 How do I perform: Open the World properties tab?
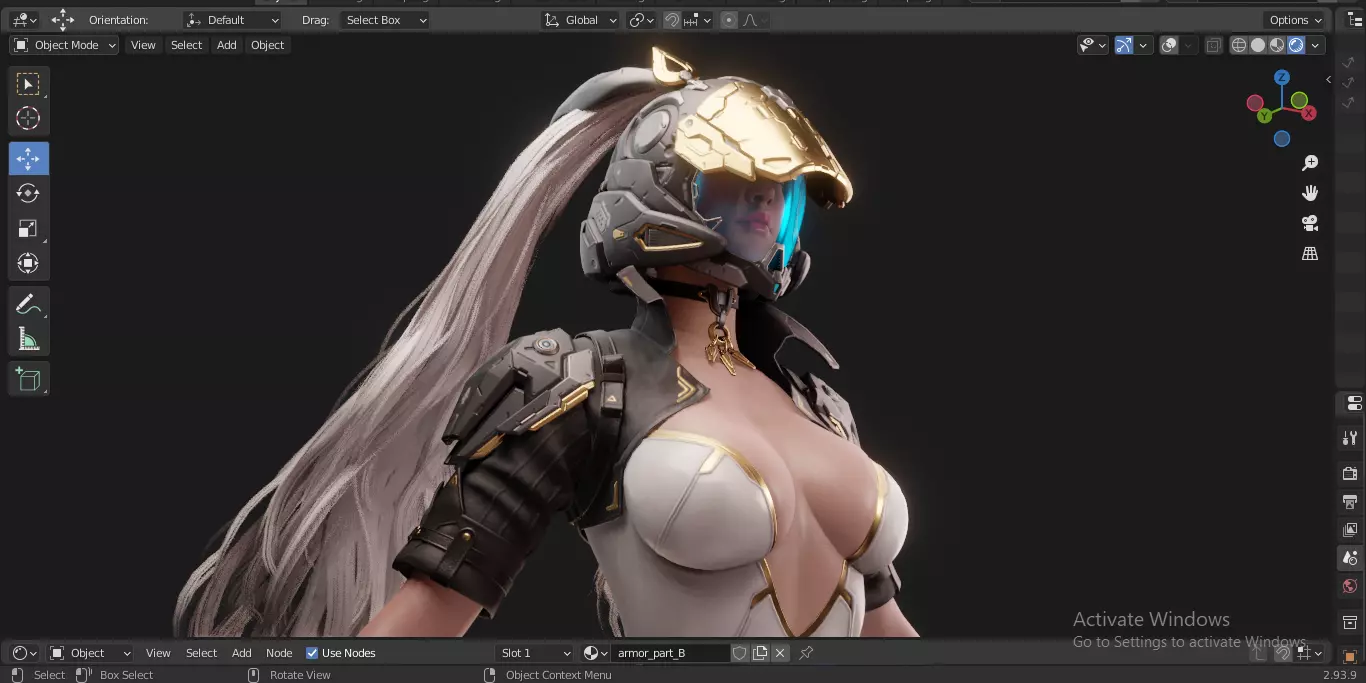pyautogui.click(x=1350, y=586)
